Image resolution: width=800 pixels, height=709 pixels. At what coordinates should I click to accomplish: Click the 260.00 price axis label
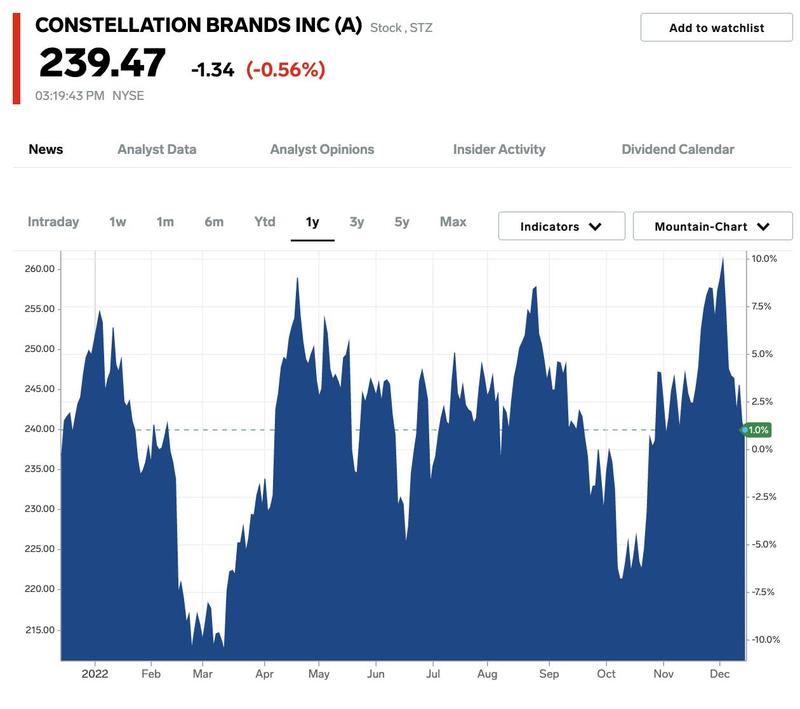pos(39,269)
